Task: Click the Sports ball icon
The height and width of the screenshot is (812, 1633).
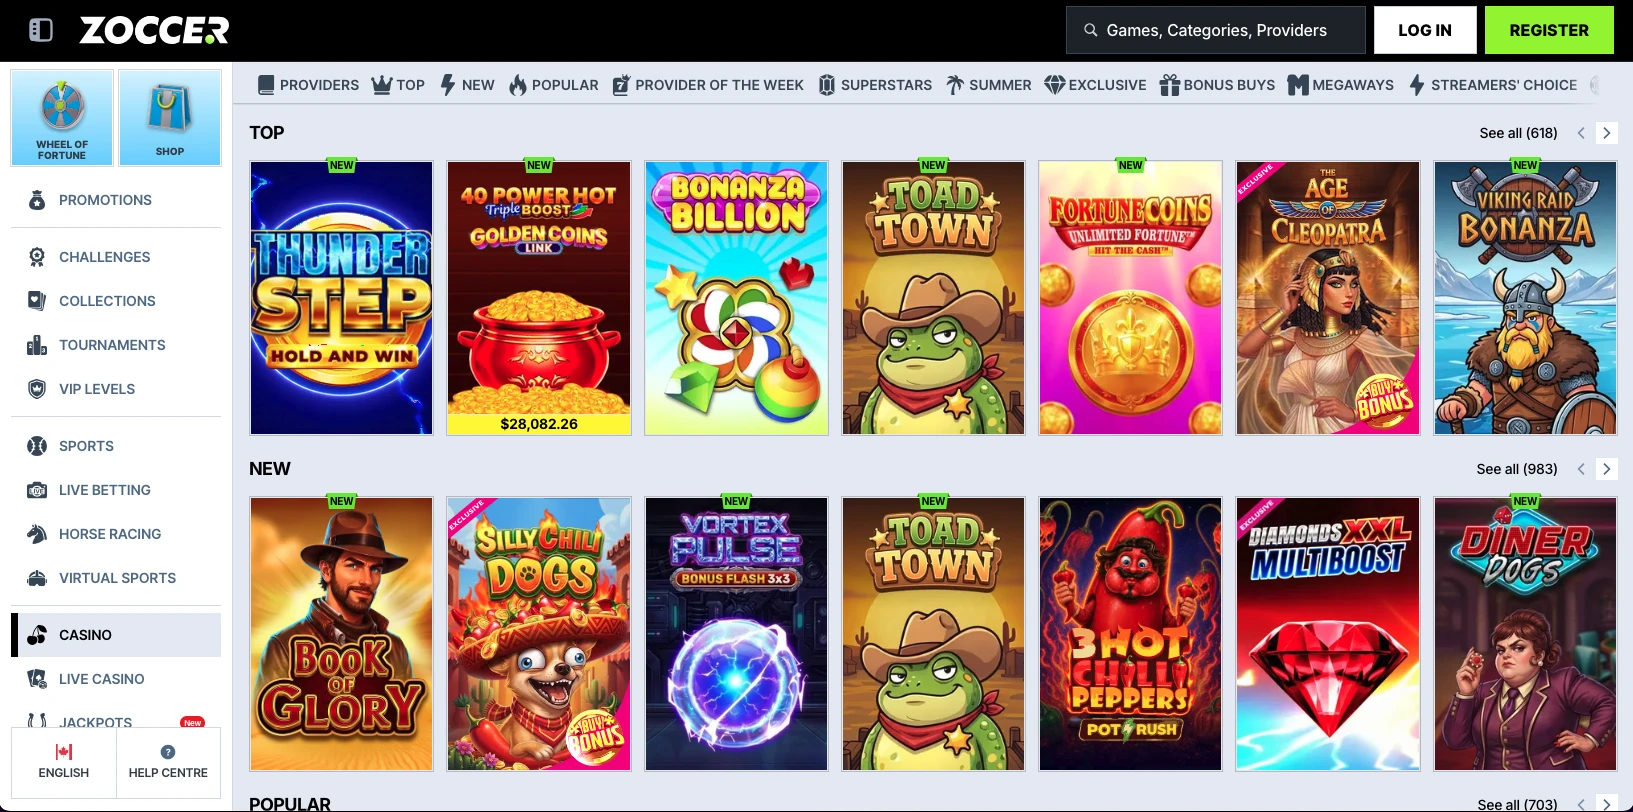Action: click(37, 446)
